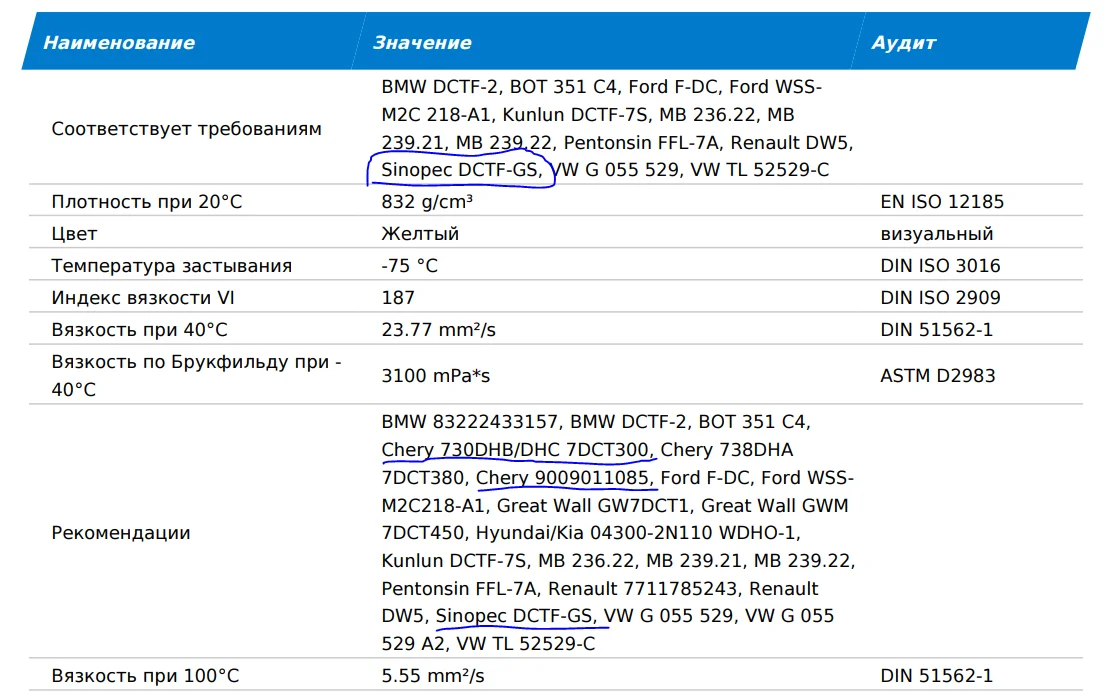Click the 'ASTM D2983' audit cell
The height and width of the screenshot is (696, 1105).
click(x=938, y=376)
